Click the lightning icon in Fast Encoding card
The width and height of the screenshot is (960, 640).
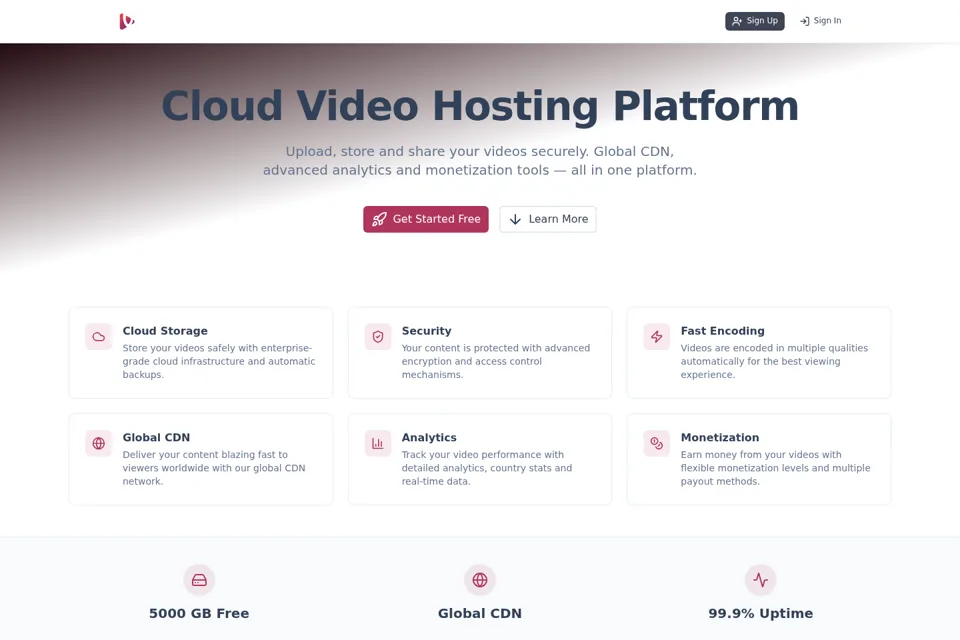click(656, 337)
